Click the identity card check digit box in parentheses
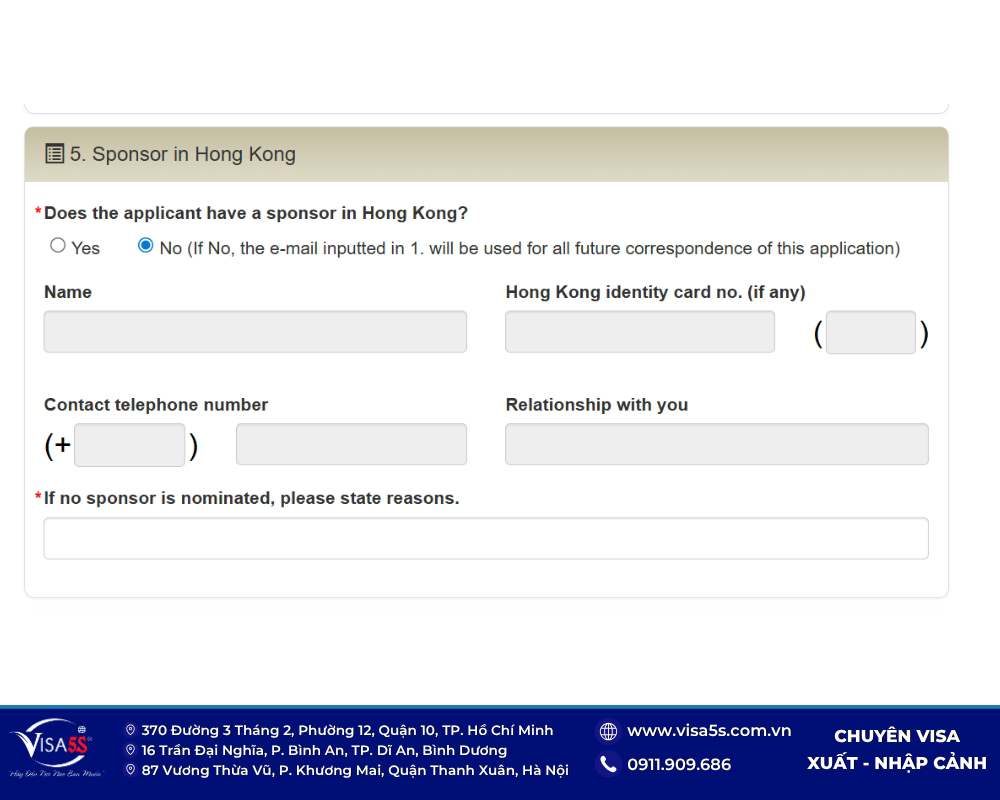Image resolution: width=1000 pixels, height=800 pixels. point(870,333)
